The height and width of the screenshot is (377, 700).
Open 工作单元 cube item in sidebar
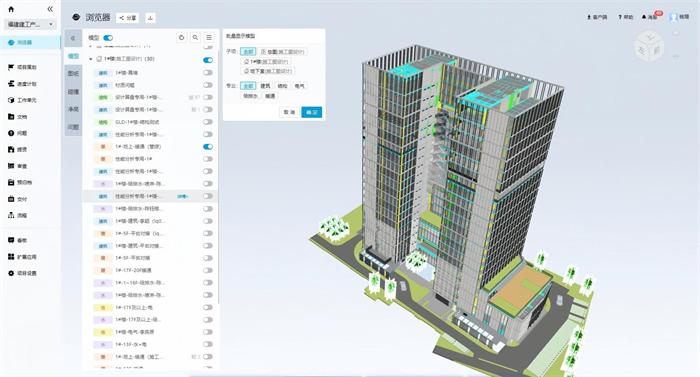click(22, 100)
